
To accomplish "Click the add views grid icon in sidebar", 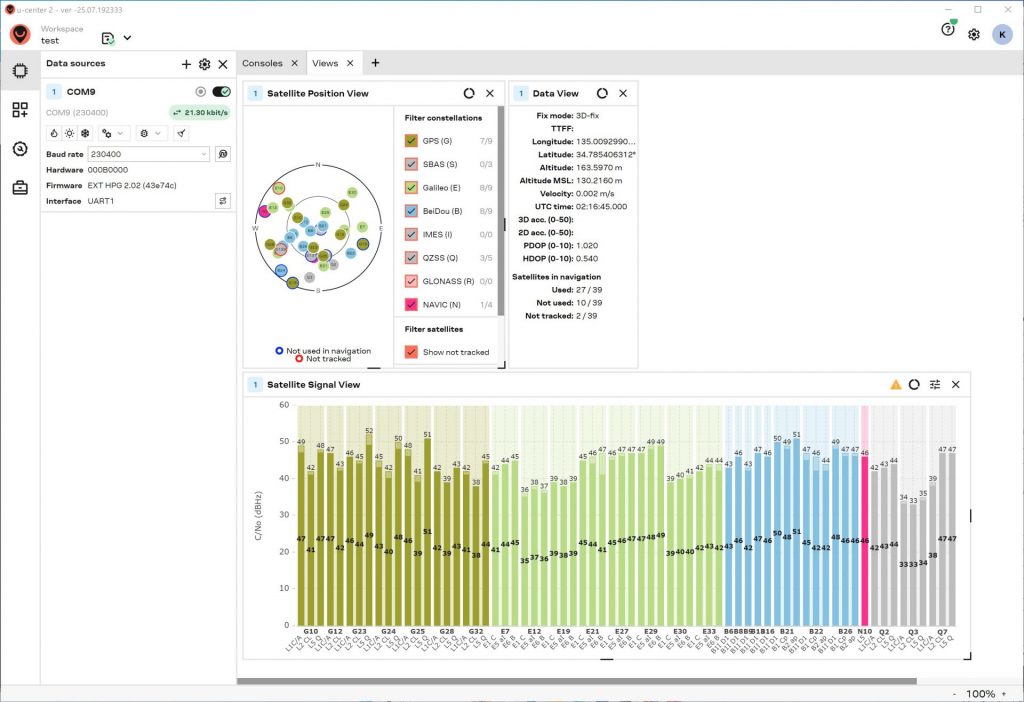I will point(20,110).
